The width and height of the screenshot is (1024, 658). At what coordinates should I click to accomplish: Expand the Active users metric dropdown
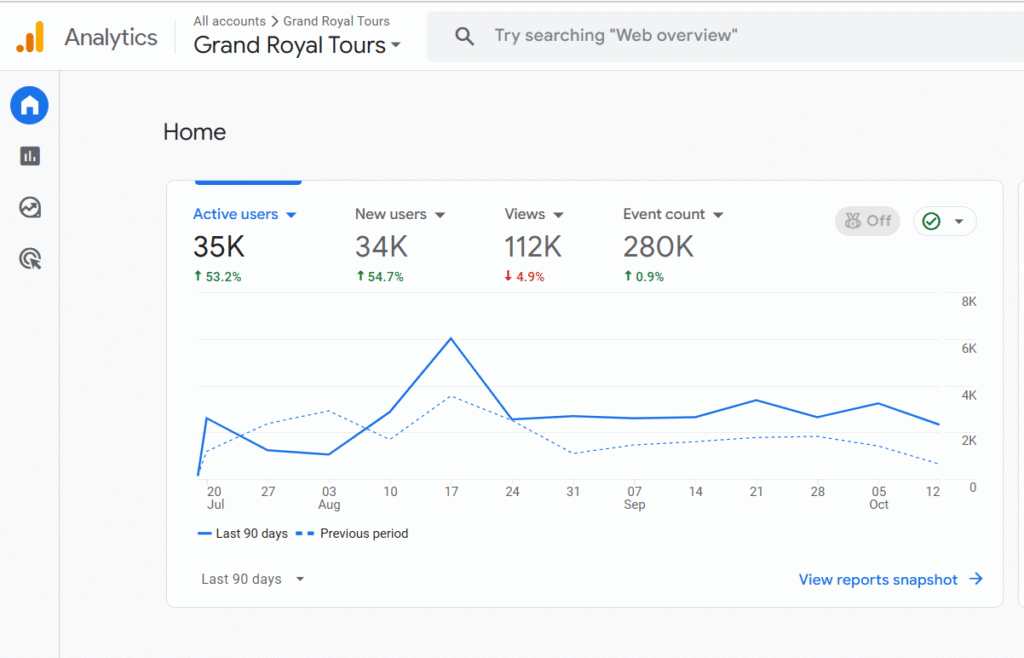pyautogui.click(x=291, y=215)
